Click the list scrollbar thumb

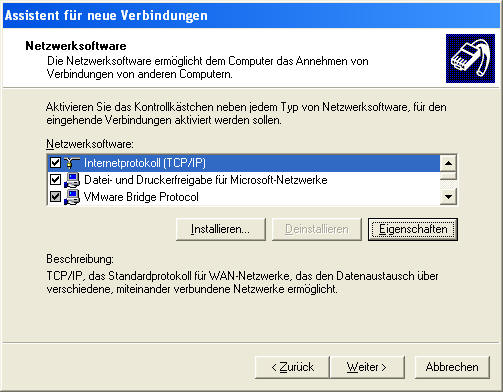tap(448, 176)
